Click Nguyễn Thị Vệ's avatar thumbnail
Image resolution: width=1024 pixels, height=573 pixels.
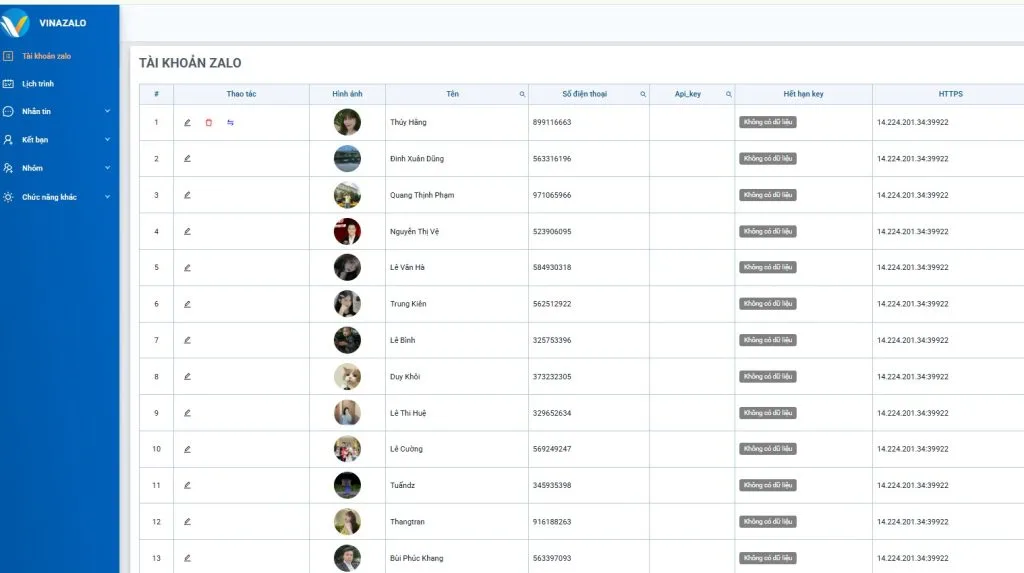pyautogui.click(x=347, y=231)
